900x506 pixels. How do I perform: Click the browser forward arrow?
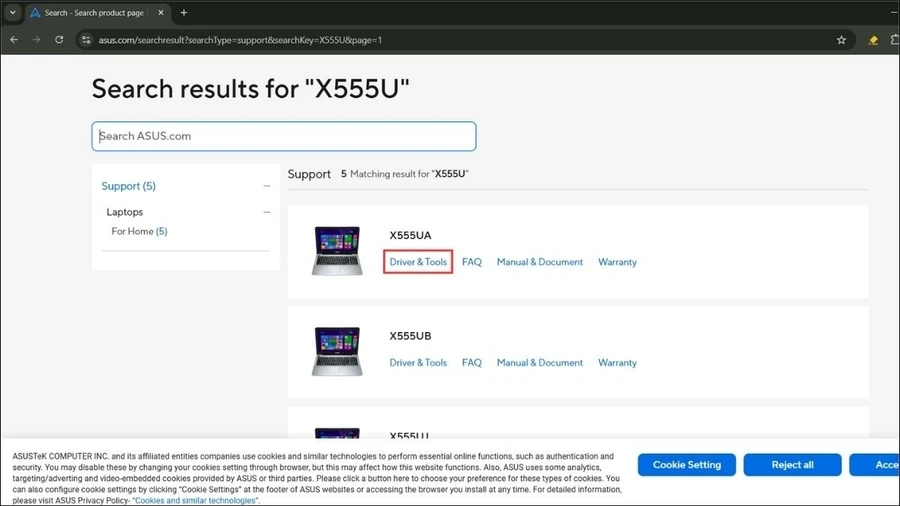tap(36, 40)
